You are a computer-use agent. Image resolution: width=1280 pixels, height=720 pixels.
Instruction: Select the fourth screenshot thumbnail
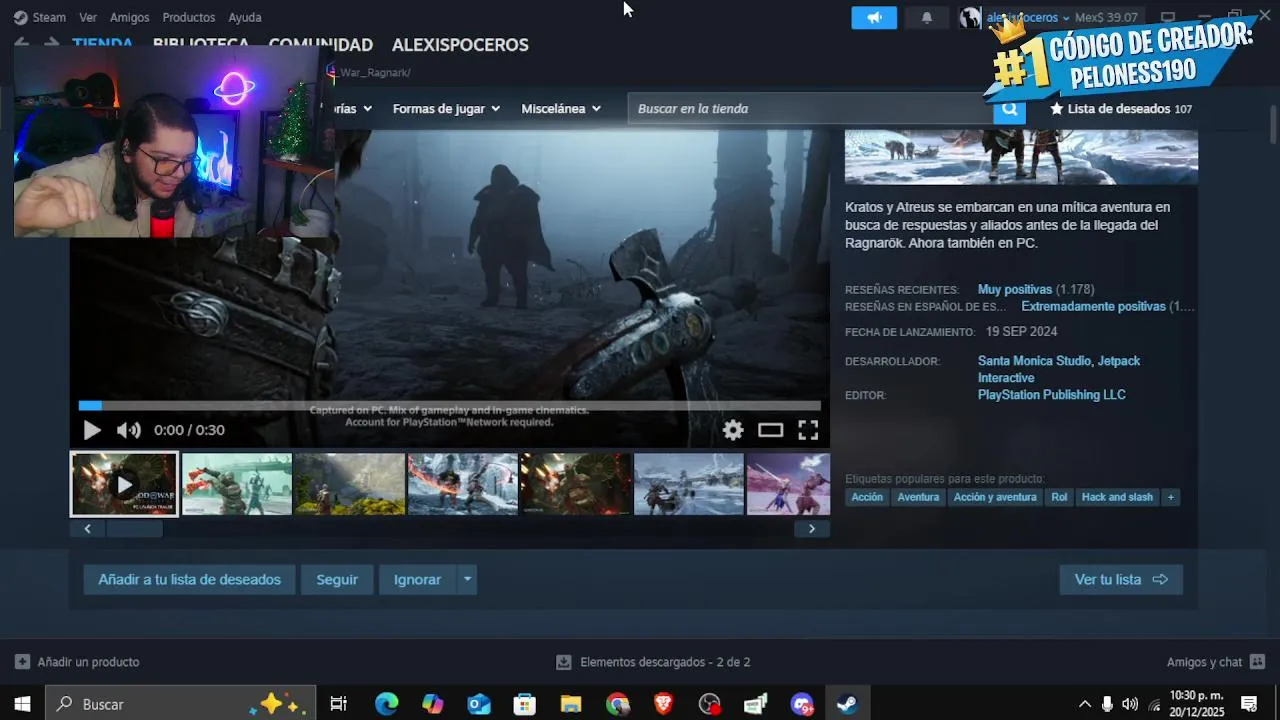point(463,484)
